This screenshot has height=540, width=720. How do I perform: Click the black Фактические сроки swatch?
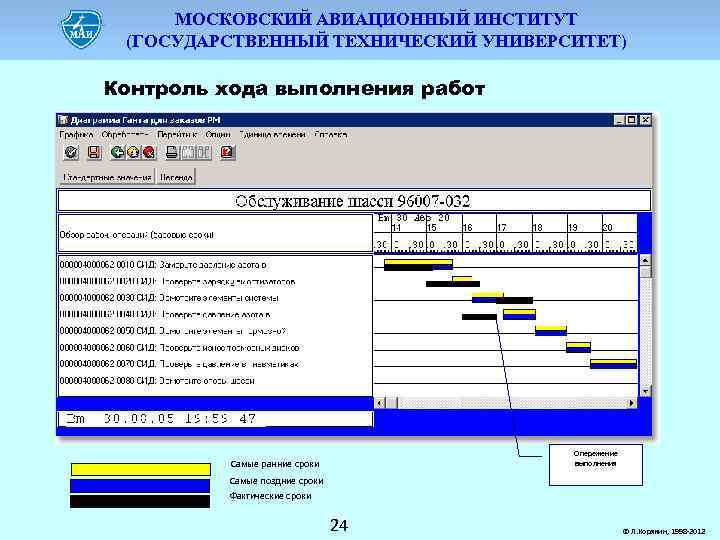pos(140,501)
